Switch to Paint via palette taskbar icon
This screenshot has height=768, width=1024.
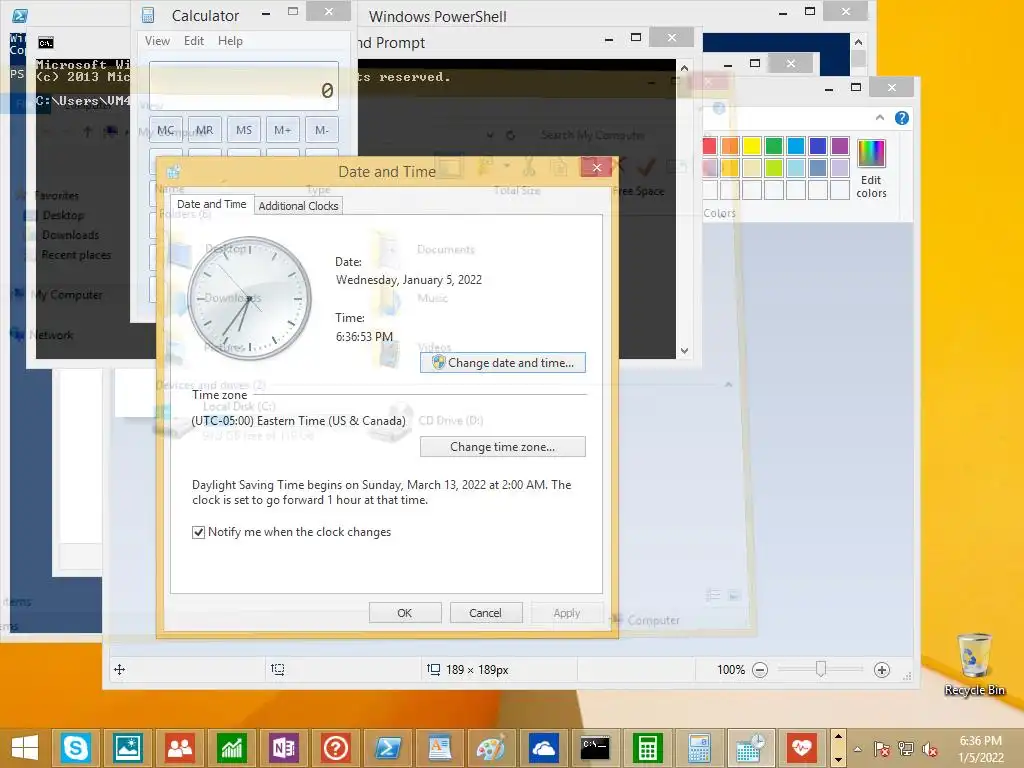click(491, 748)
